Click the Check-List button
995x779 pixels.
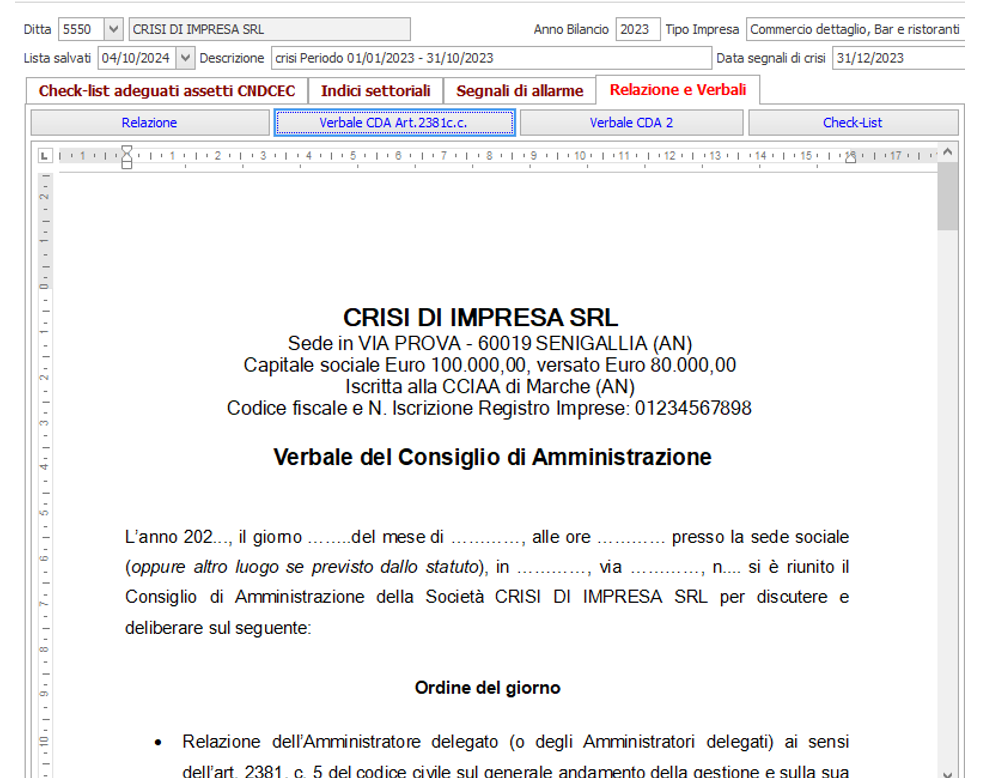pyautogui.click(x=853, y=122)
